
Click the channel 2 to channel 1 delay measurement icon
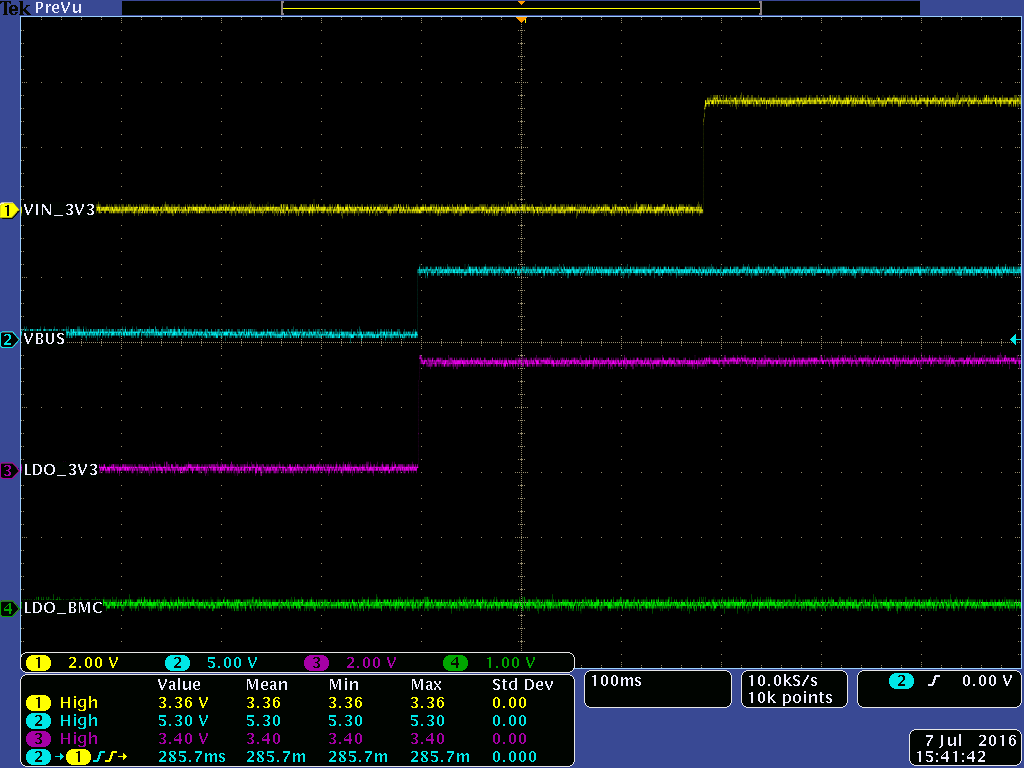[x=77, y=757]
